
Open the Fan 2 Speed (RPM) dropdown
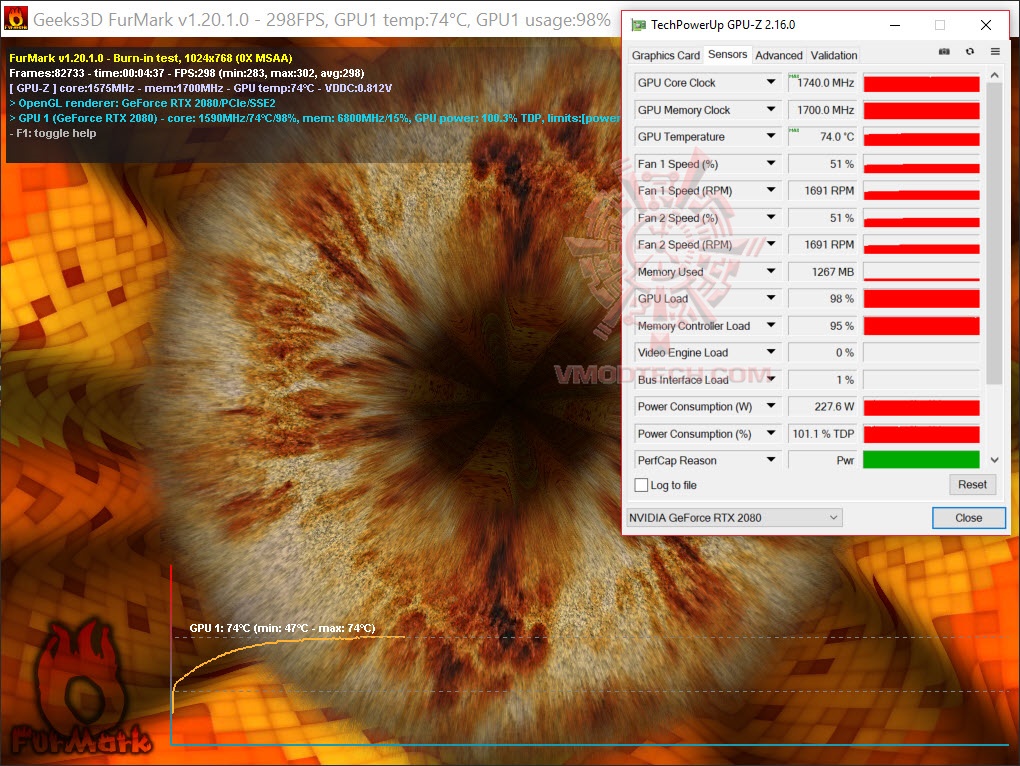pos(770,244)
